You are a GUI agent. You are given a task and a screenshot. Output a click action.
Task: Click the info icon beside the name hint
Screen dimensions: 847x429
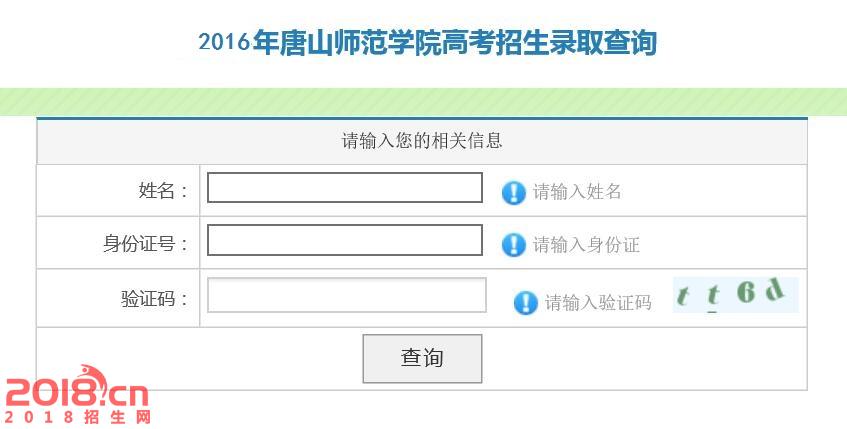coord(513,192)
